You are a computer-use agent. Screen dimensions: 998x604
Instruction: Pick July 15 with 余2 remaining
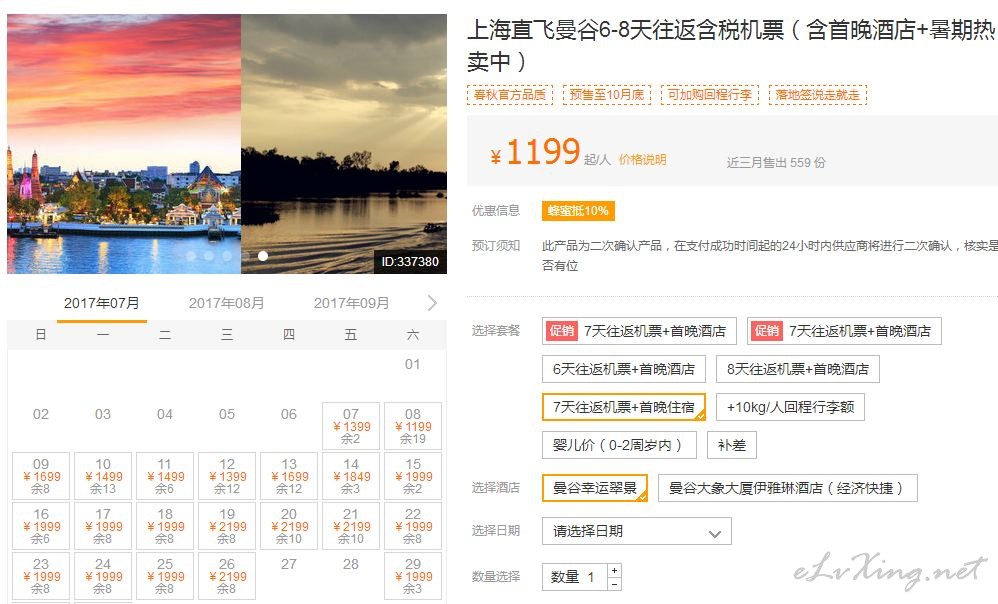413,476
